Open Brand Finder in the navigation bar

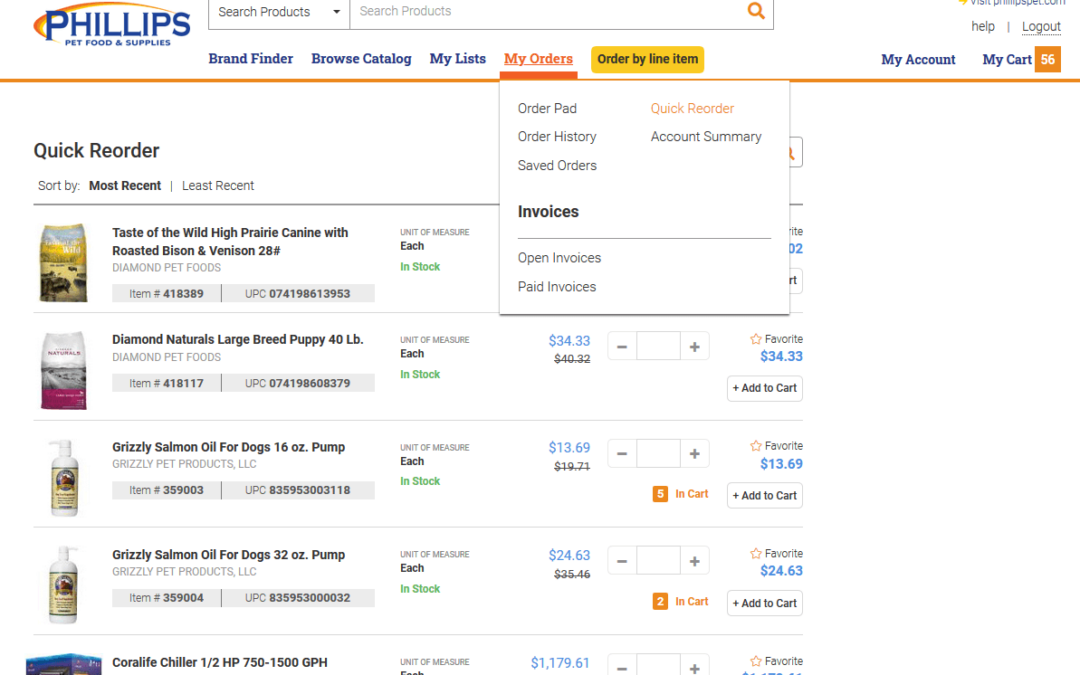[251, 59]
